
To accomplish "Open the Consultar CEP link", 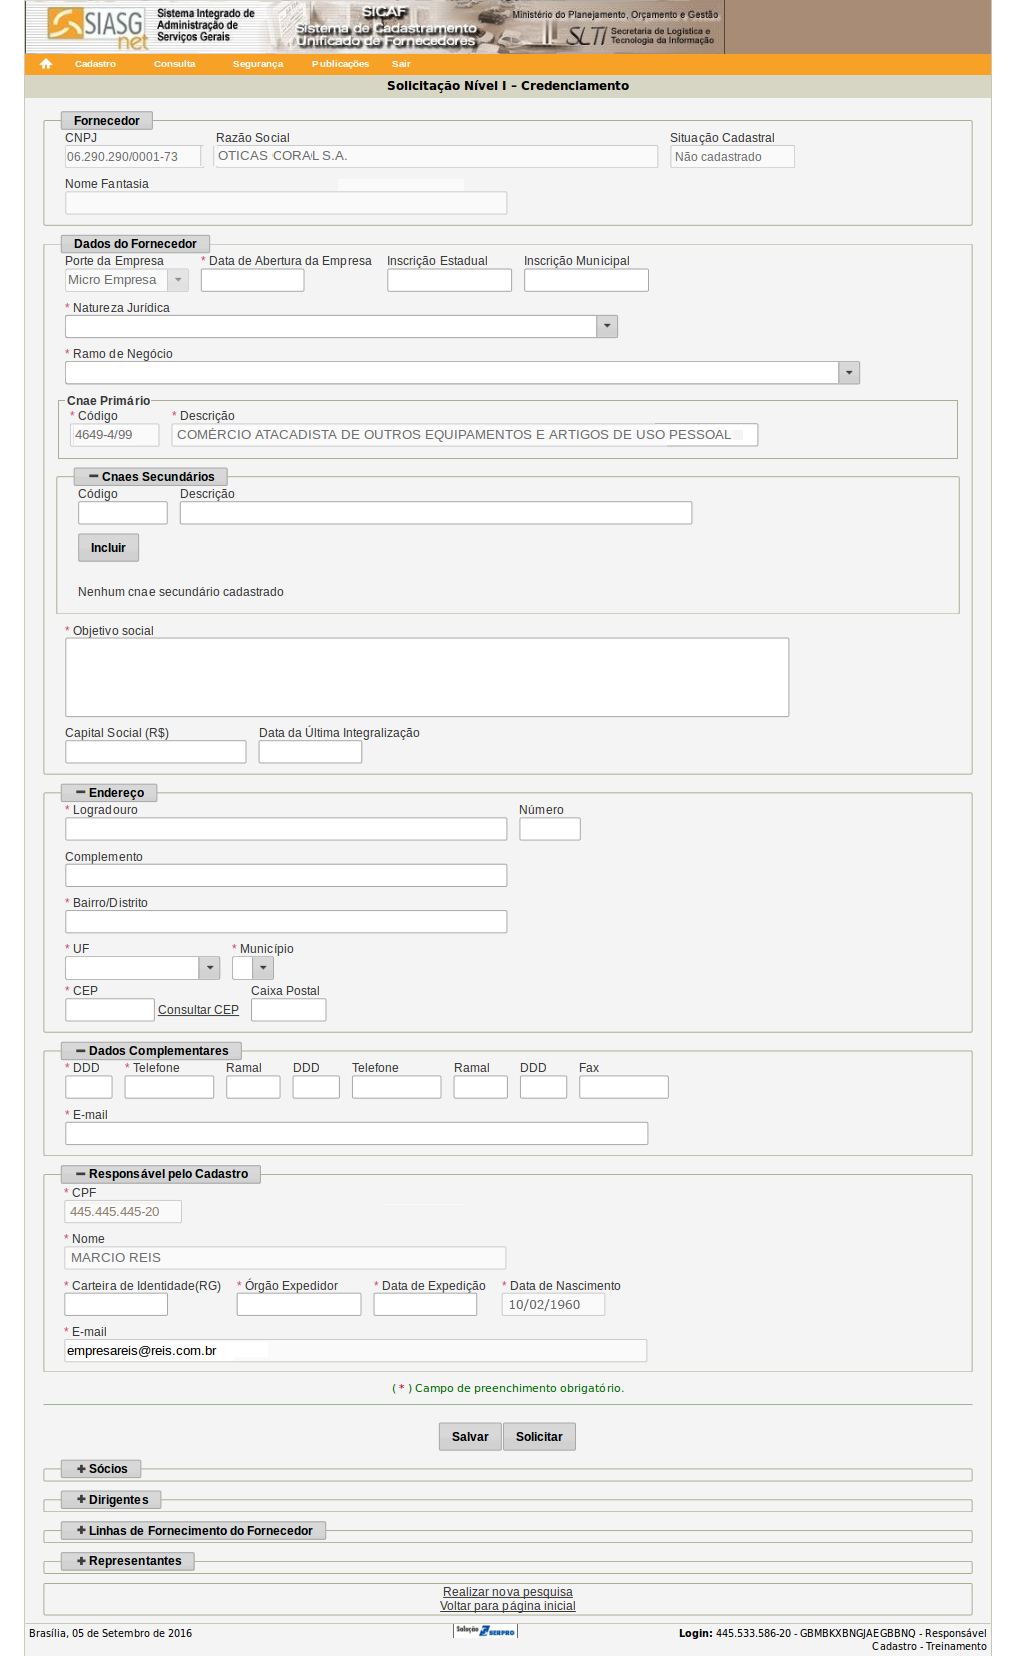I will [x=198, y=1010].
